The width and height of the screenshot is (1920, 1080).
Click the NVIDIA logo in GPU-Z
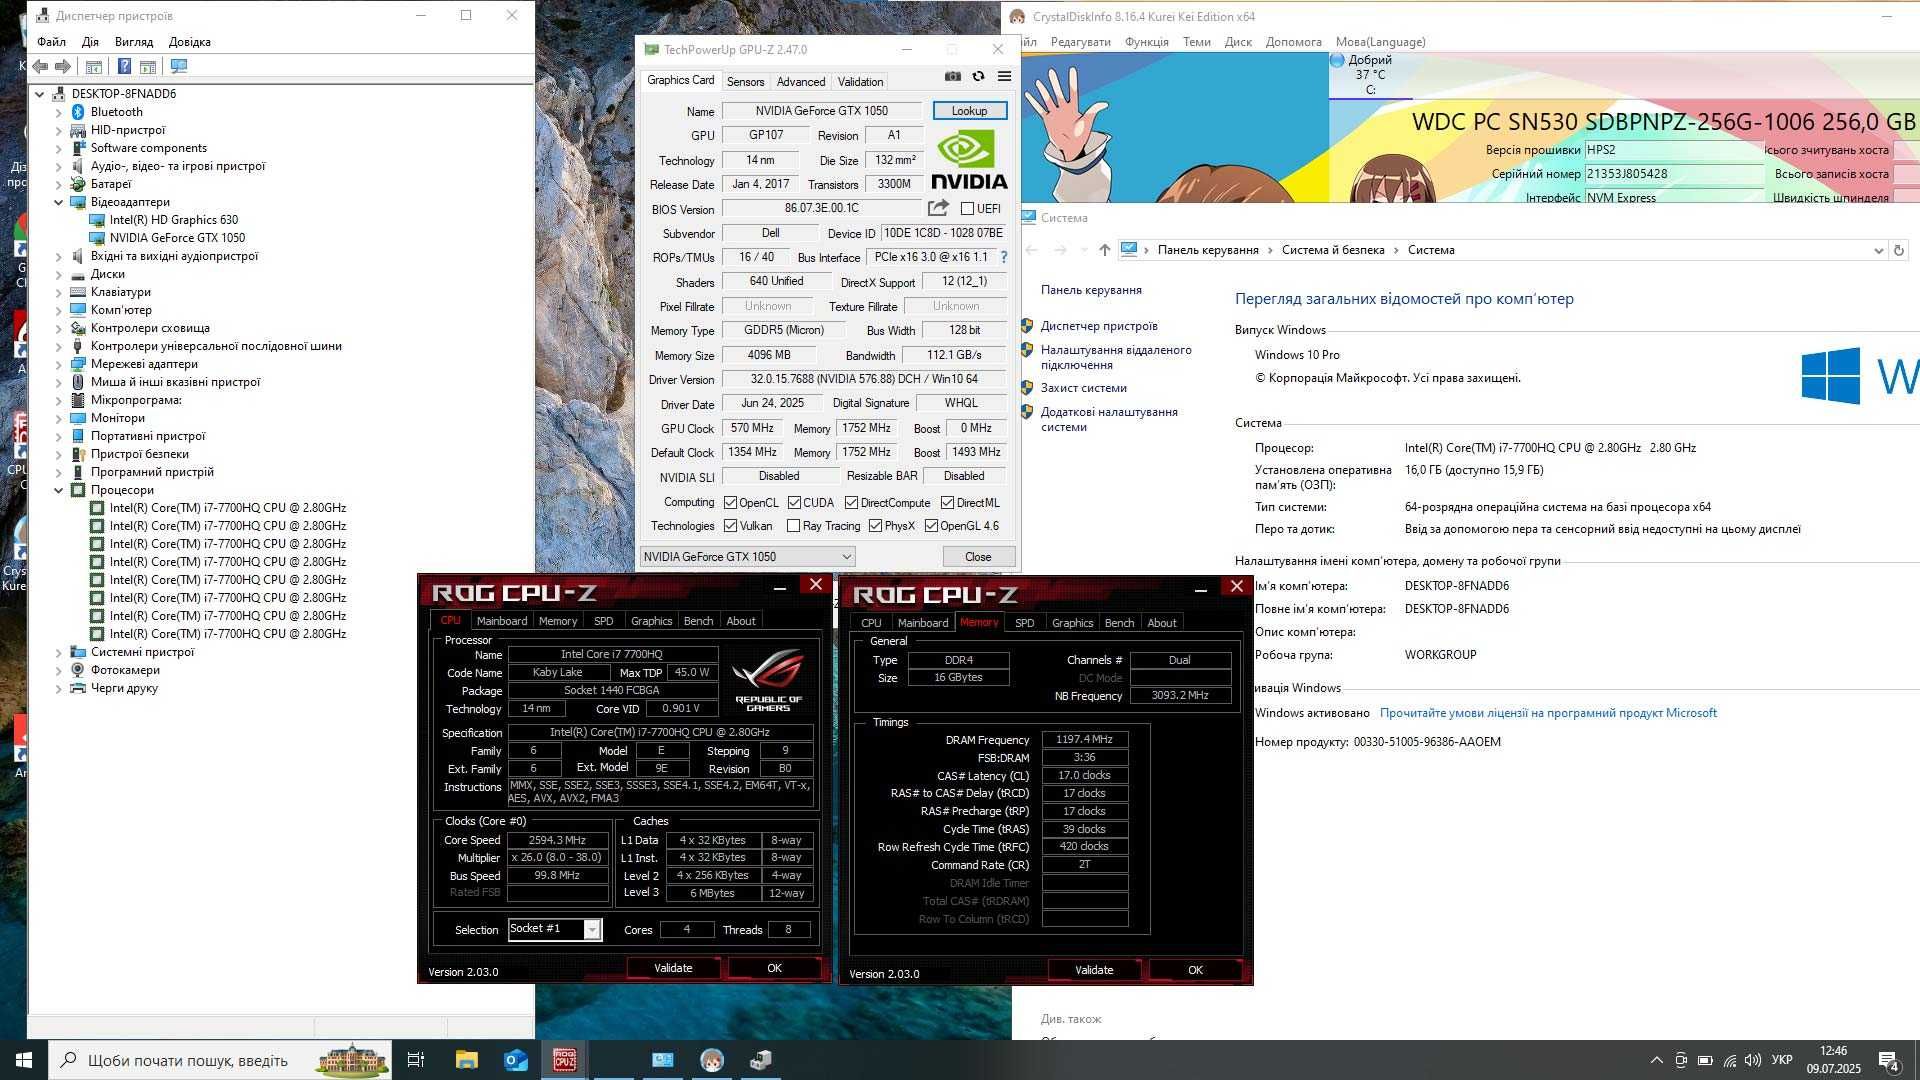969,159
